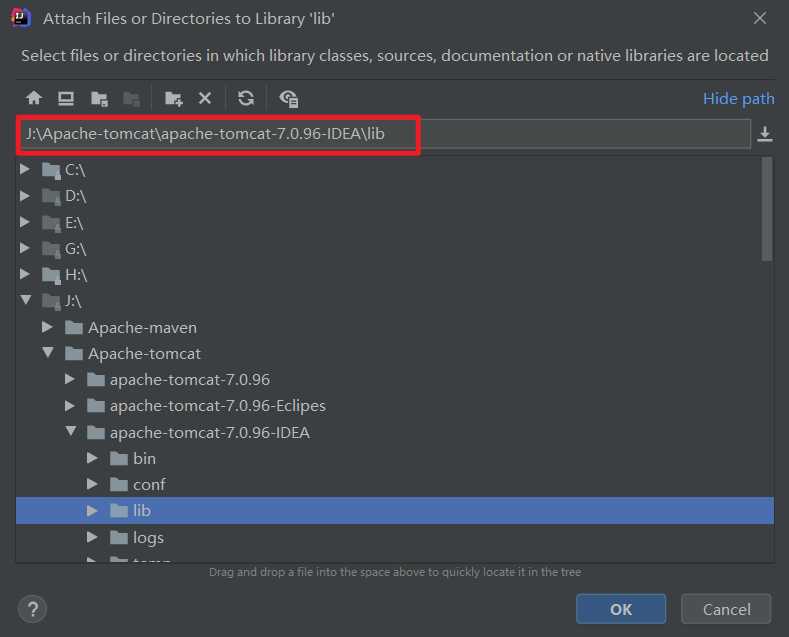Collapse the Apache-tomcat folder
Viewport: 789px width, 637px height.
click(48, 353)
